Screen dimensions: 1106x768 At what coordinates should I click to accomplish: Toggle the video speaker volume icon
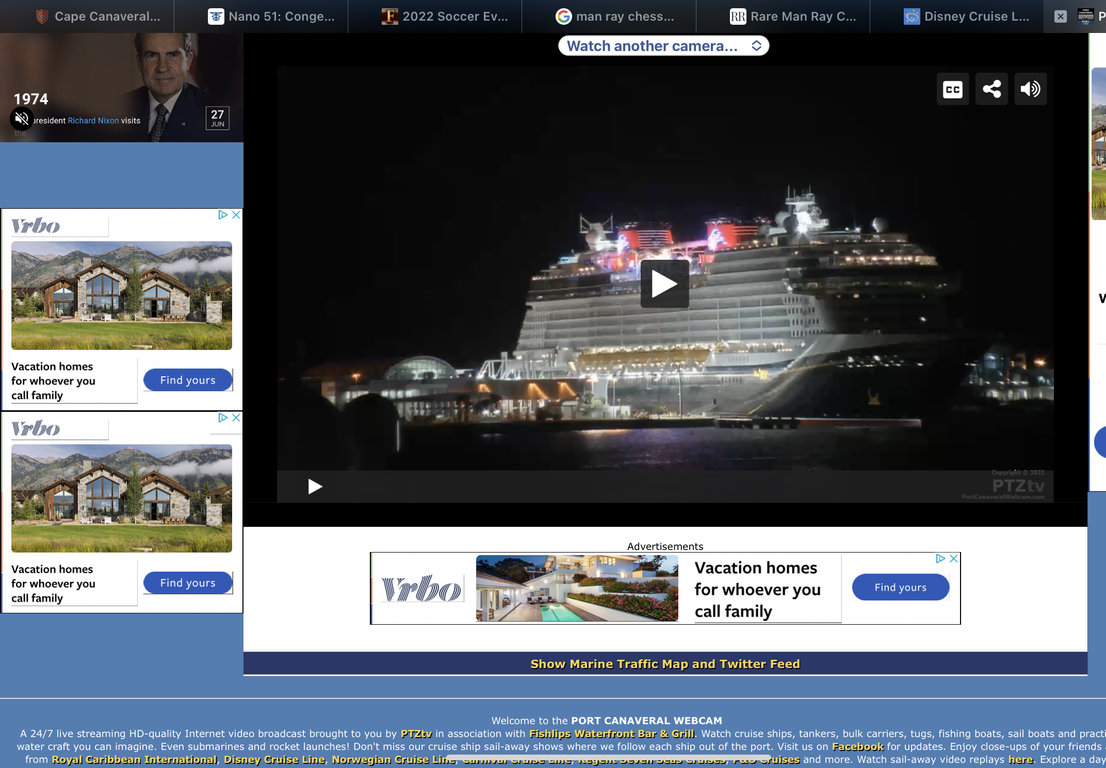(1030, 89)
